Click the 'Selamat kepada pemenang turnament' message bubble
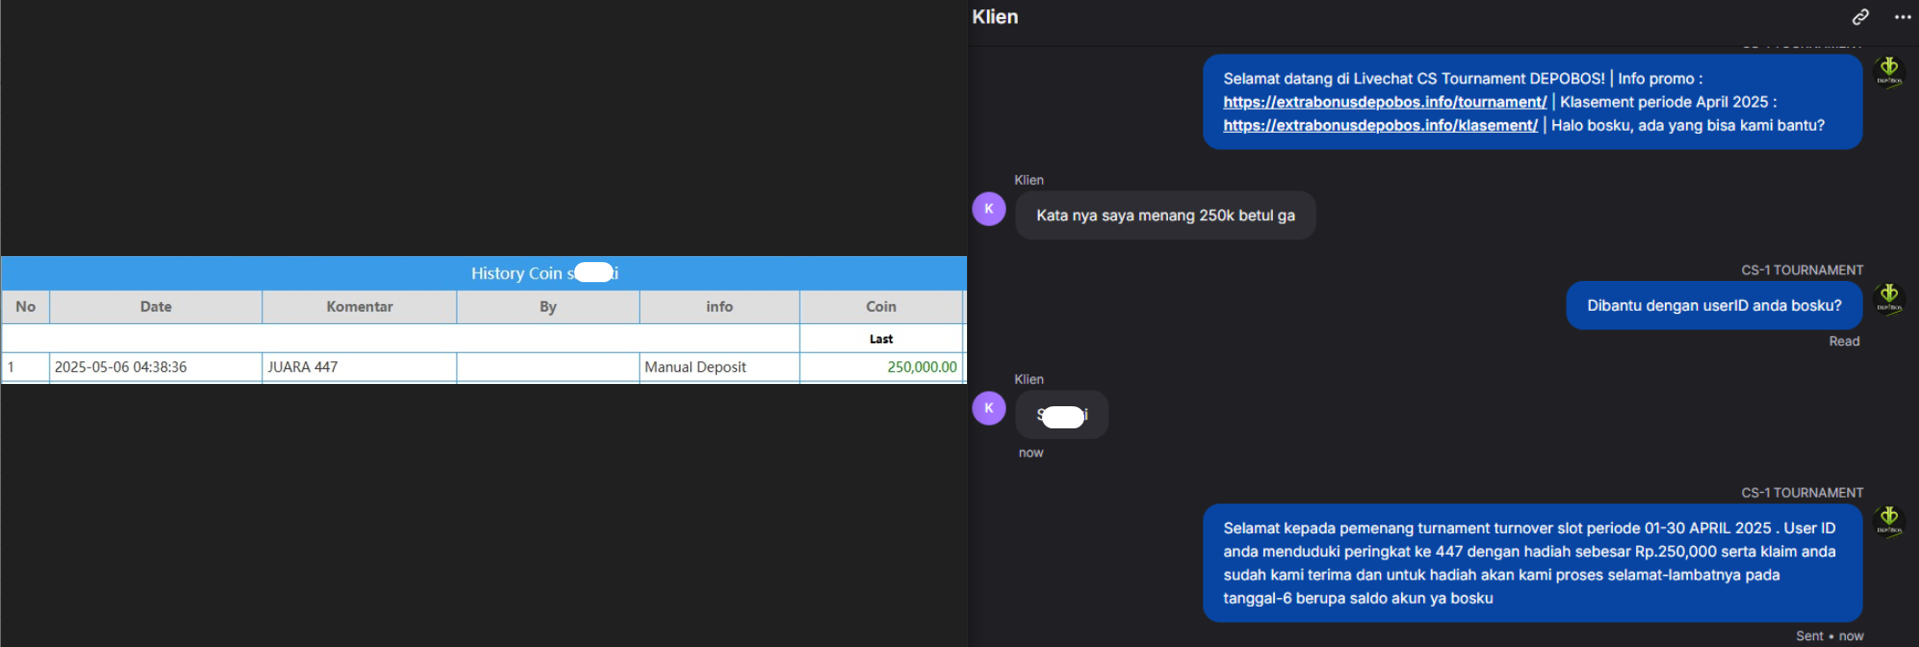This screenshot has height=647, width=1919. (1532, 563)
